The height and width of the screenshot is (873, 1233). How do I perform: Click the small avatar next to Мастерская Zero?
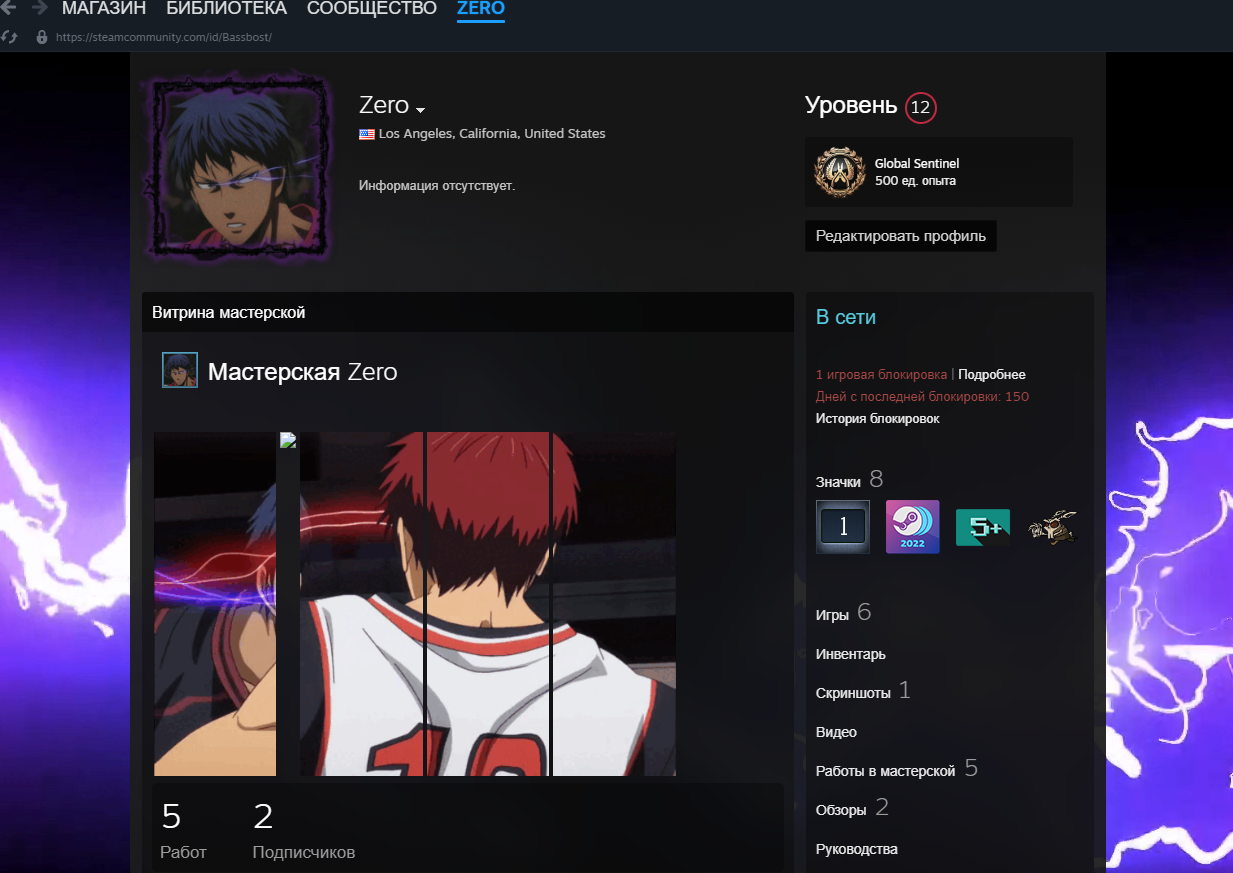click(180, 370)
